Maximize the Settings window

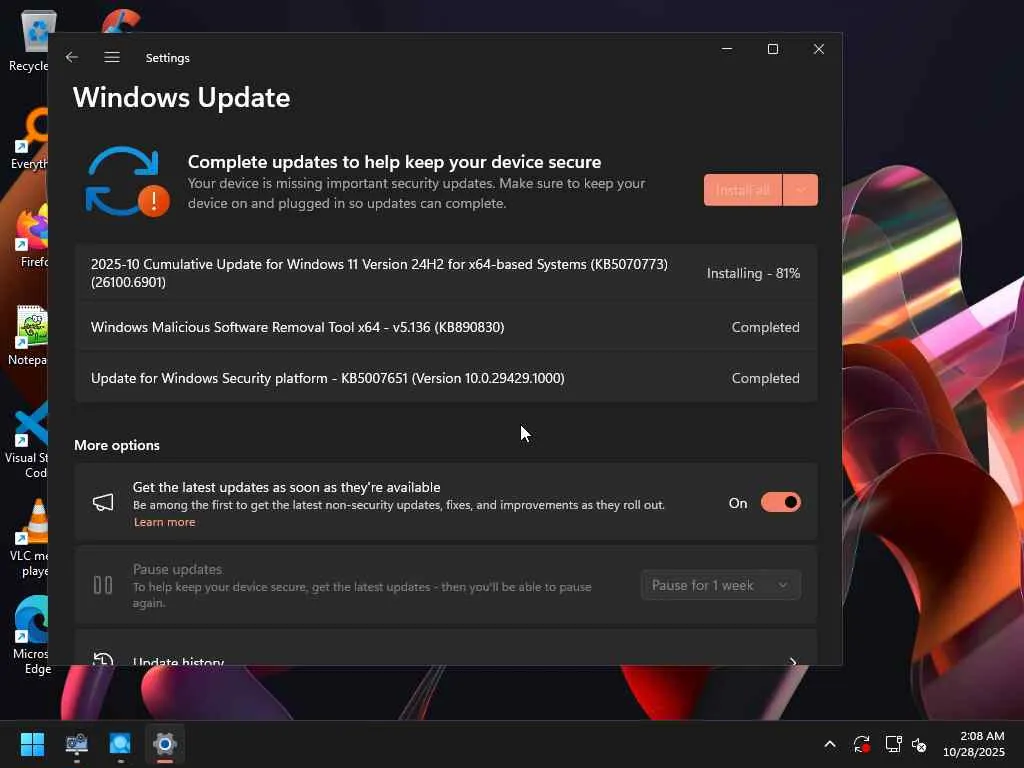tap(773, 49)
